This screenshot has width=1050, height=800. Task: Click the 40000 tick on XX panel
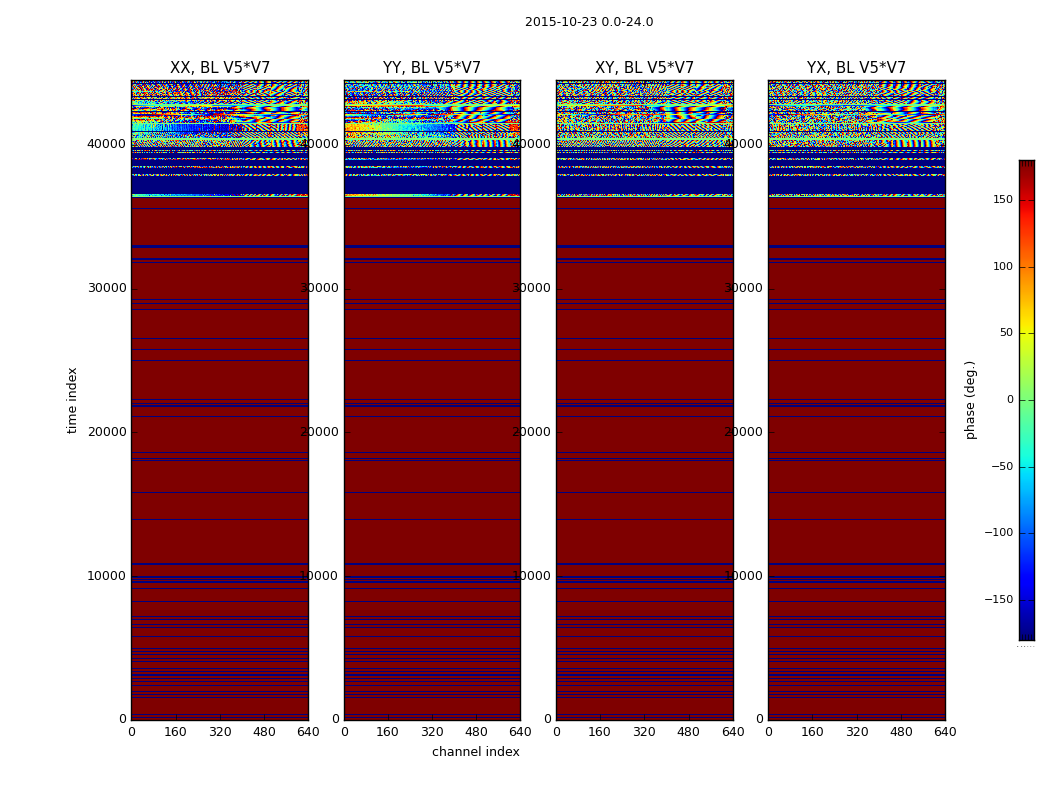(107, 144)
